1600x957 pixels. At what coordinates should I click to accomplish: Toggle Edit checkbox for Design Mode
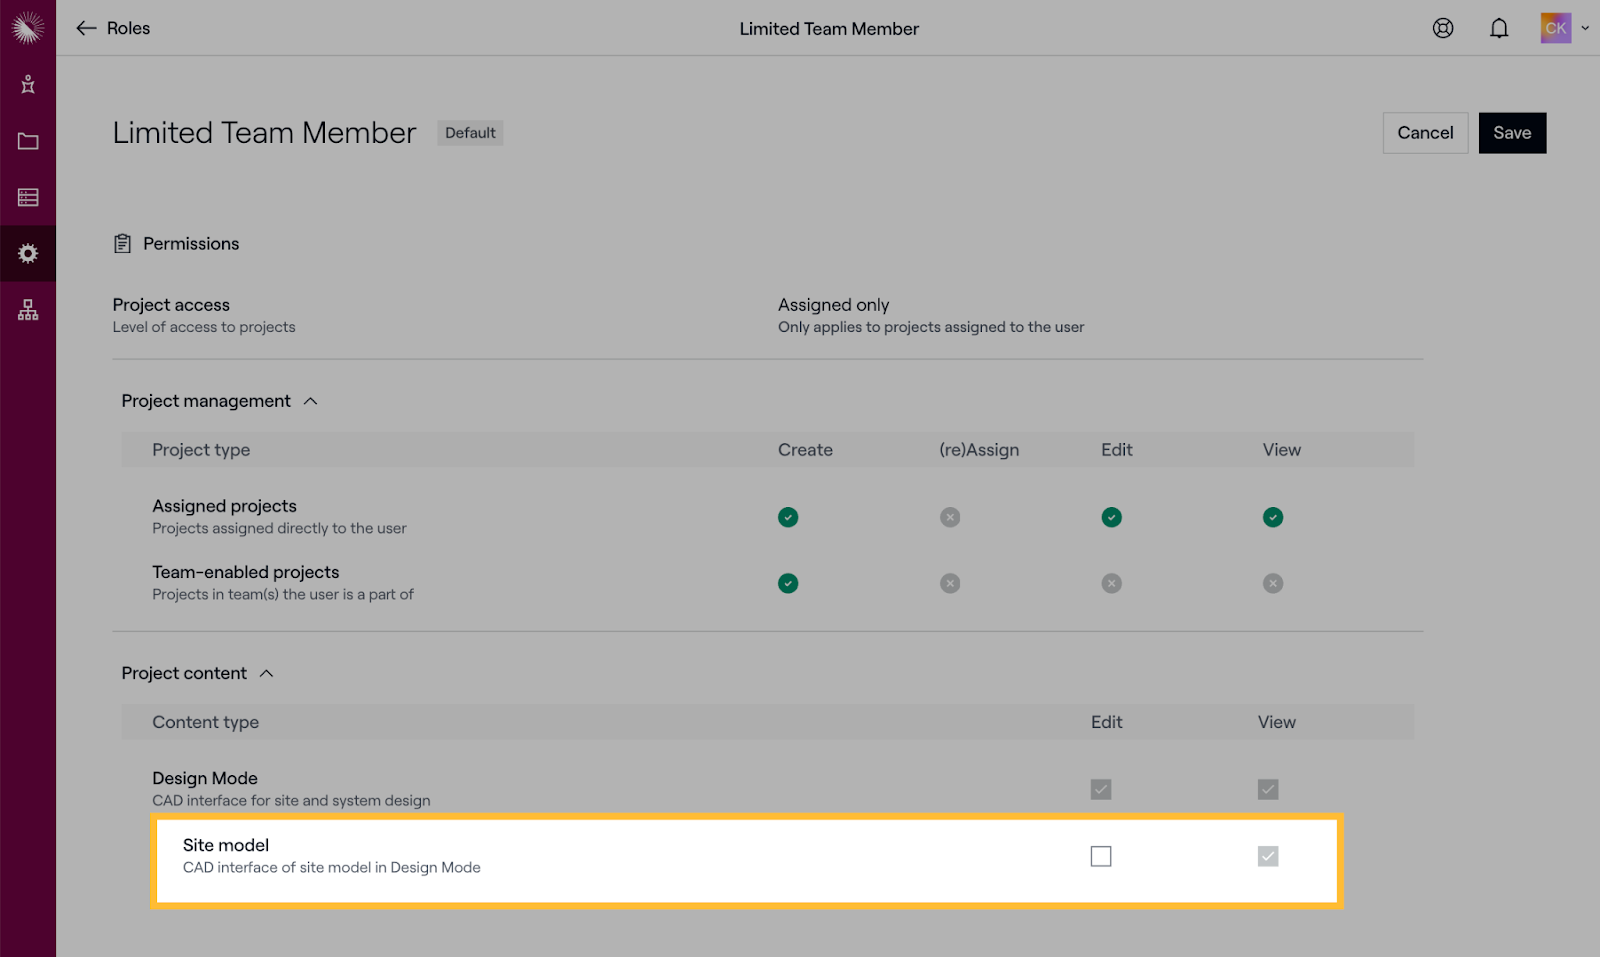(x=1101, y=789)
